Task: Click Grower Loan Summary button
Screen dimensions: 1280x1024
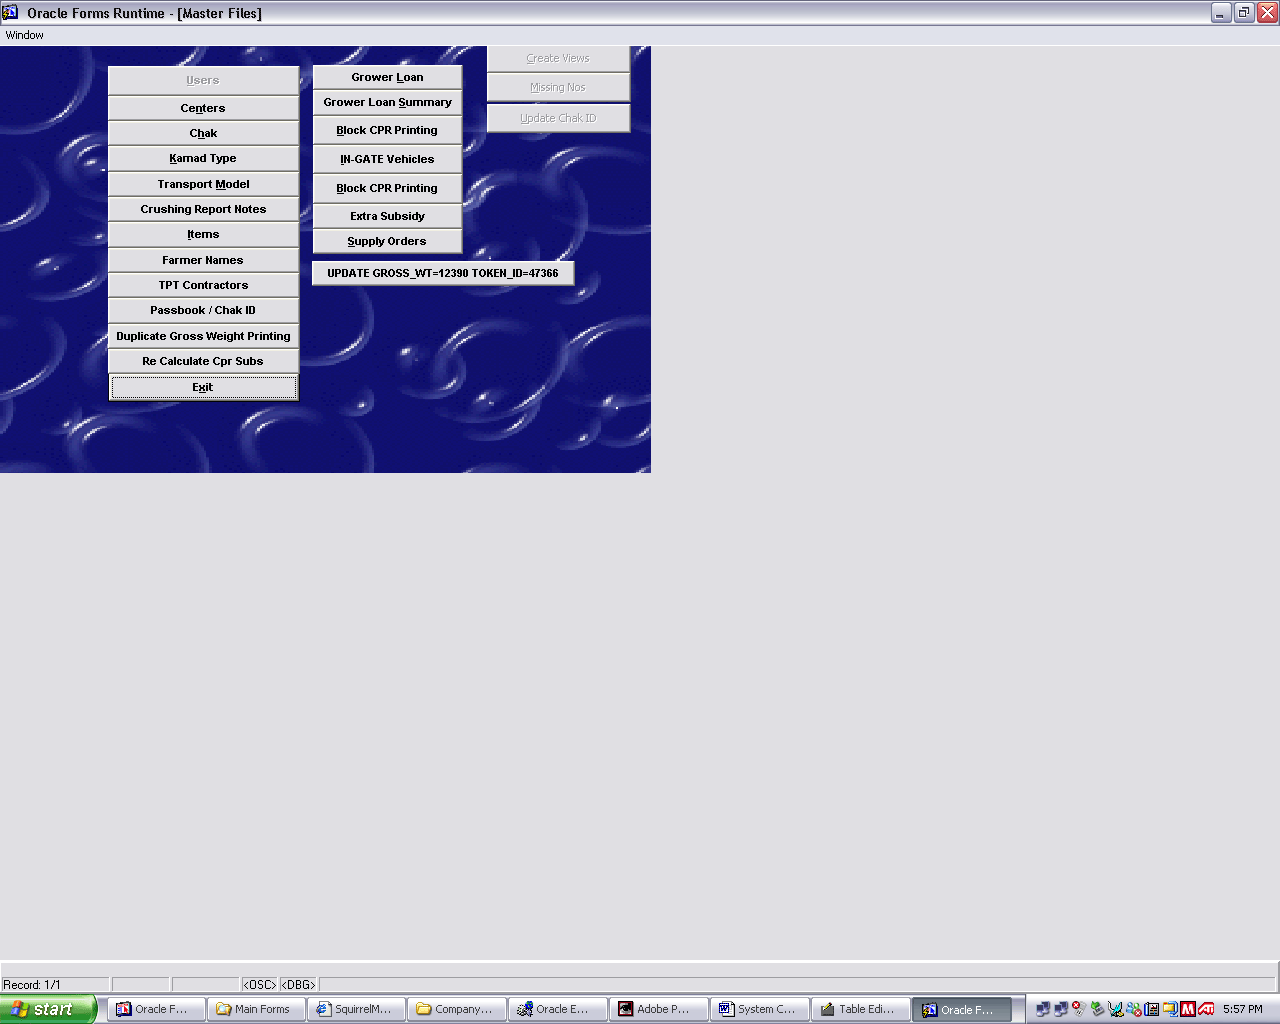Action: pos(387,102)
